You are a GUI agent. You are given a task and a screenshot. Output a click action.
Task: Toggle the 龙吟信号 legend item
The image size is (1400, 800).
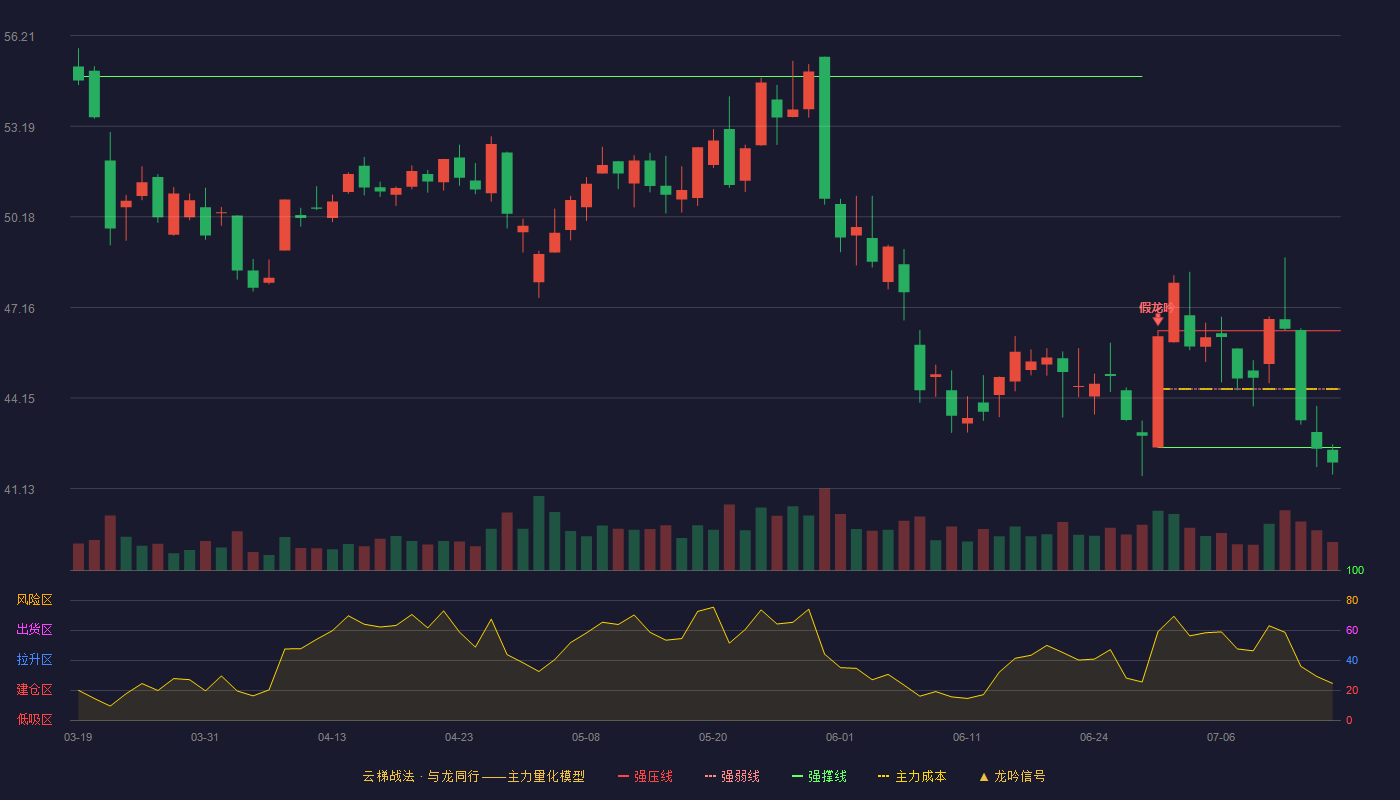1012,776
